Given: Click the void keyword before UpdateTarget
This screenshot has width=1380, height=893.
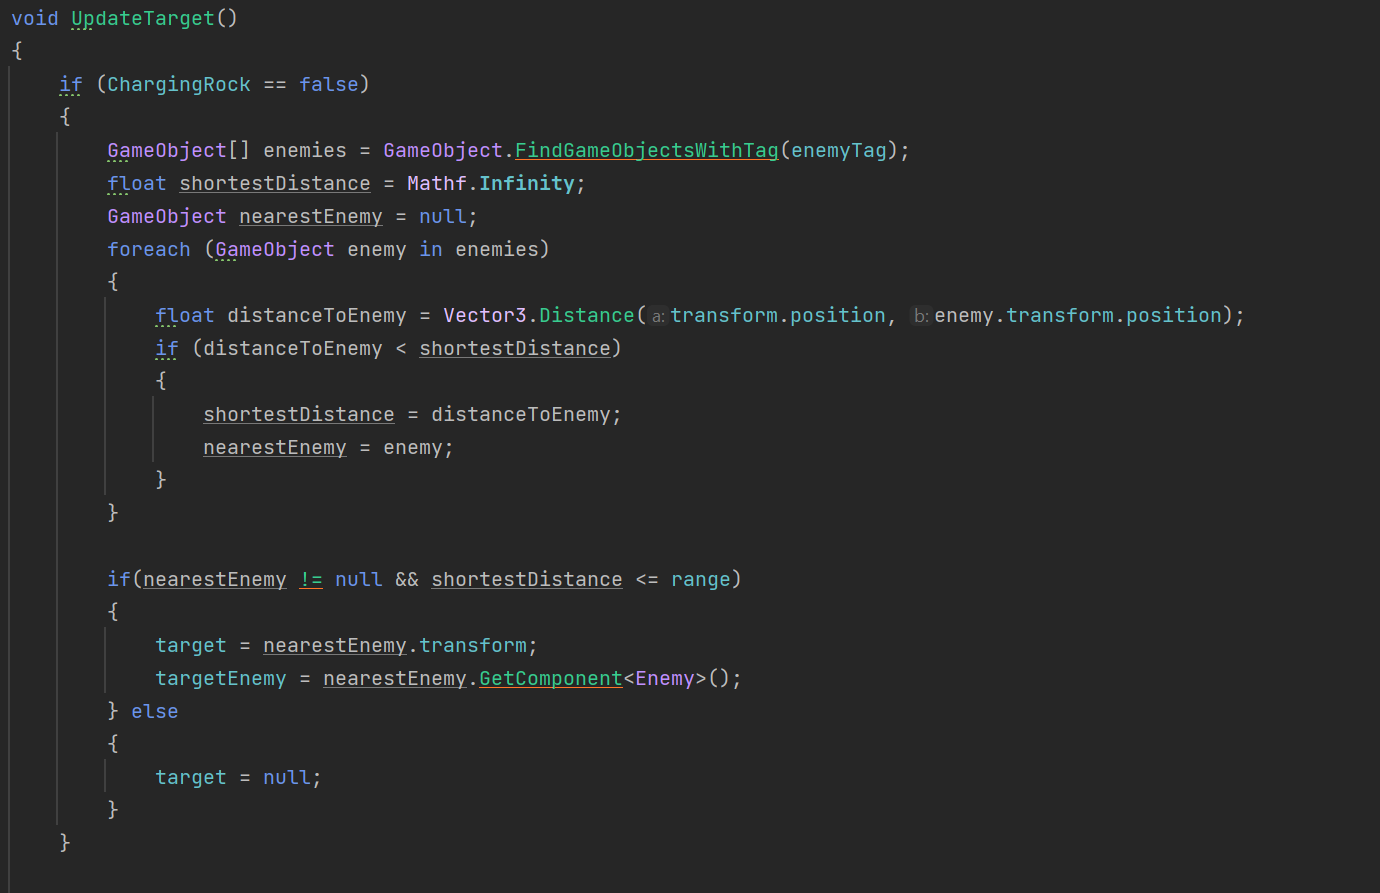Looking at the screenshot, I should pyautogui.click(x=35, y=18).
